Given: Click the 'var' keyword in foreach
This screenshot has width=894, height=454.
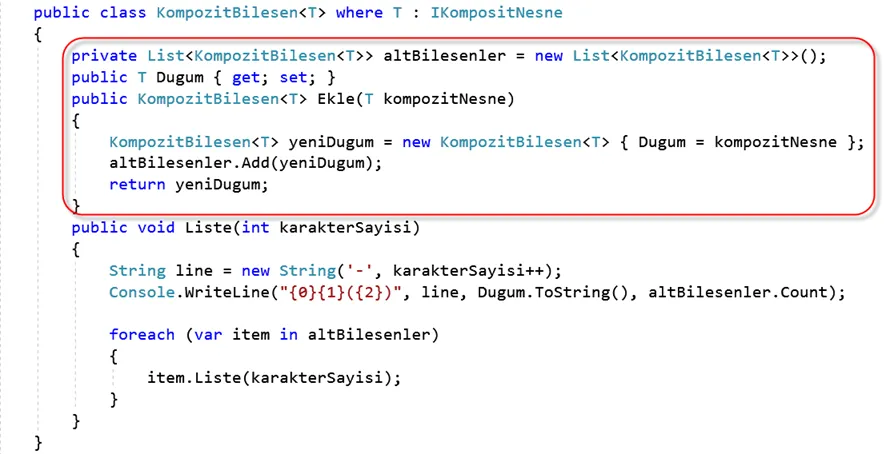Looking at the screenshot, I should 208,334.
